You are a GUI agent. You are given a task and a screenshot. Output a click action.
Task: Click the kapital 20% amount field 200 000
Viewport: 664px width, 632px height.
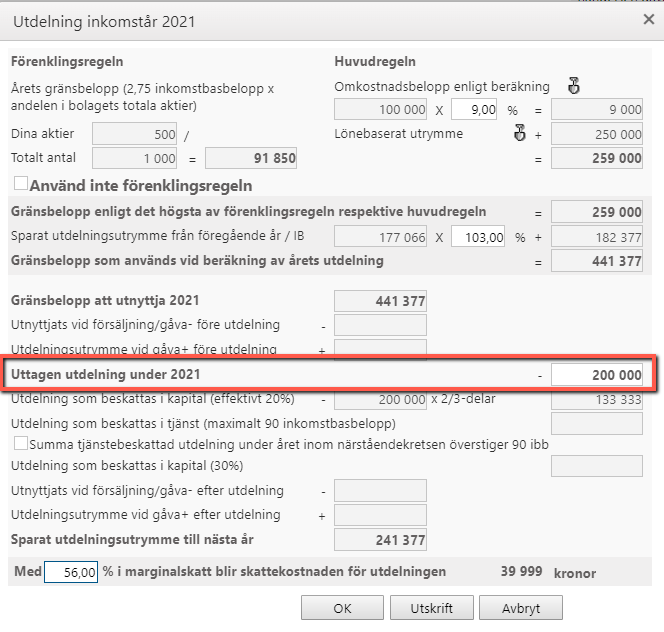(x=380, y=399)
